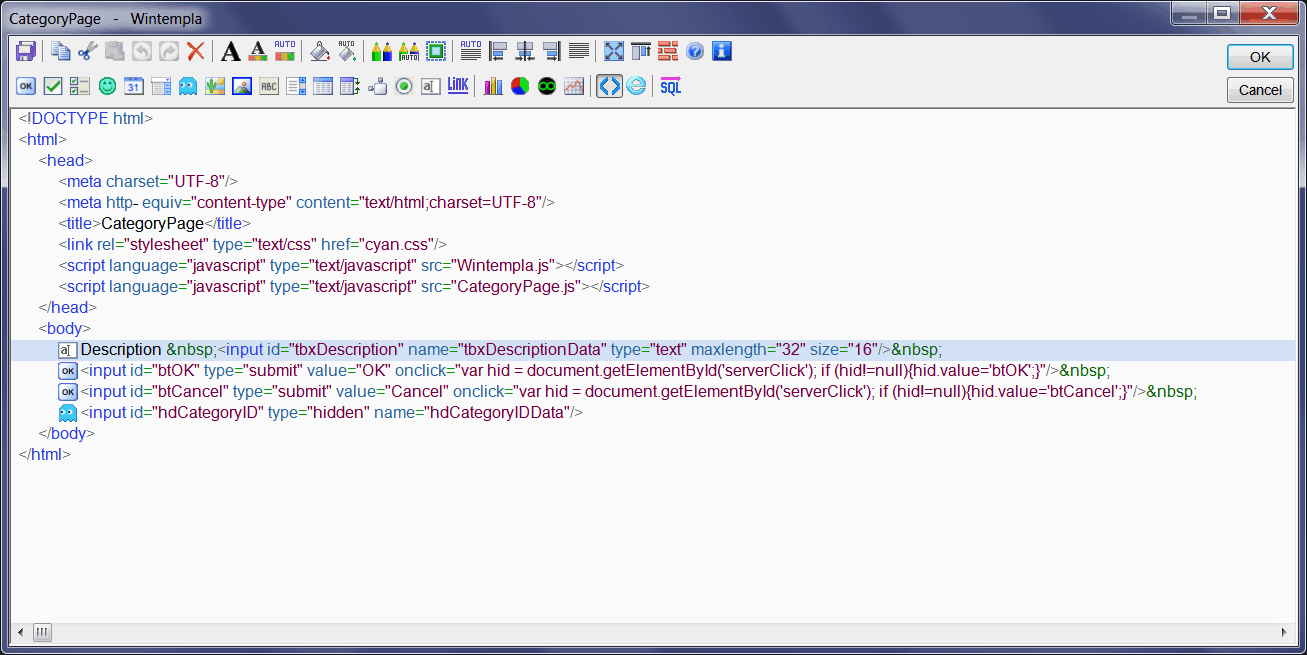This screenshot has width=1307, height=655.
Task: Insert an ABC label control
Action: pos(269,86)
